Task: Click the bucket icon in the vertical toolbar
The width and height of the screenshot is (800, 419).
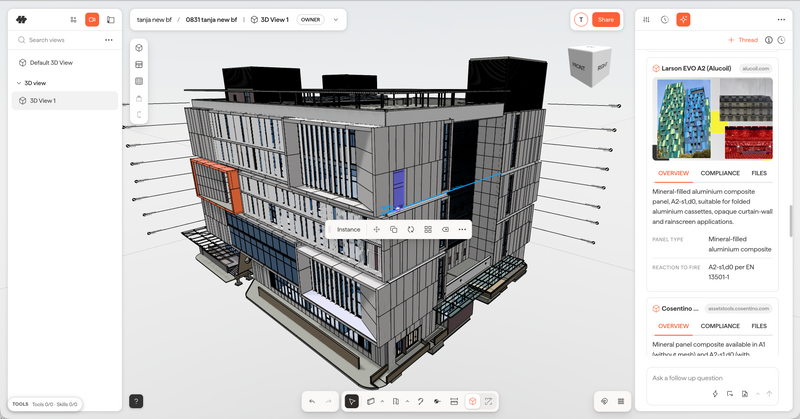Action: 139,98
